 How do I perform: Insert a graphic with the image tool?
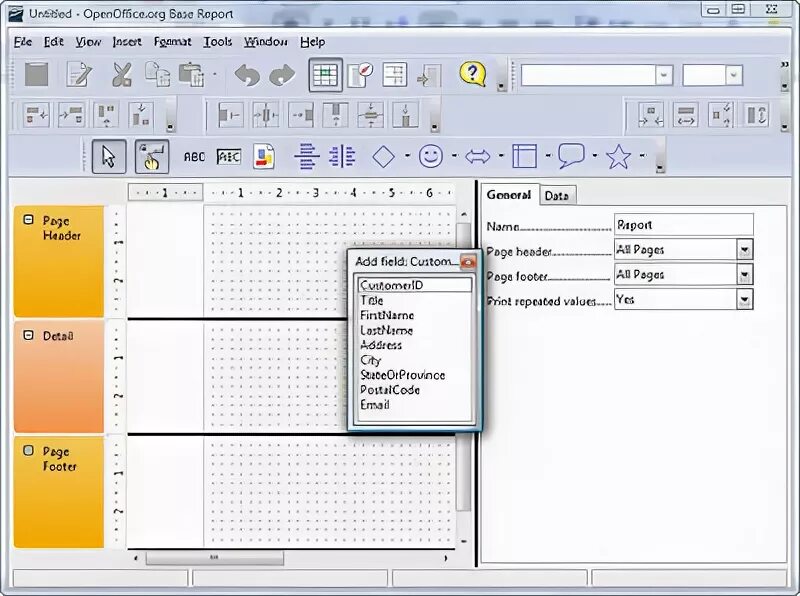point(262,157)
